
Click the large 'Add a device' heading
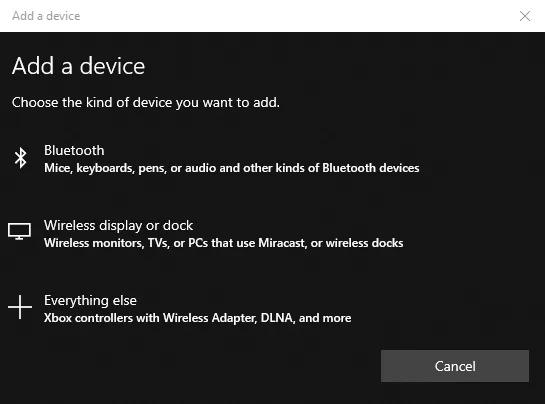[78, 66]
